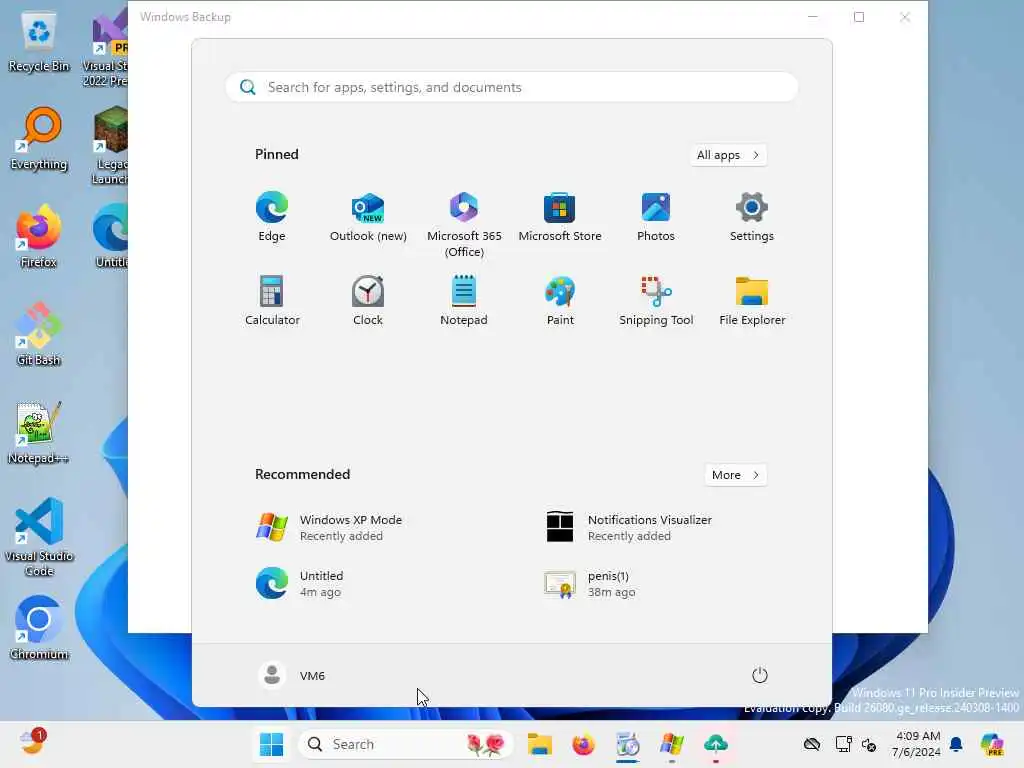The height and width of the screenshot is (768, 1024).
Task: Open the Windows XP Mode taskbar icon
Action: [671, 744]
